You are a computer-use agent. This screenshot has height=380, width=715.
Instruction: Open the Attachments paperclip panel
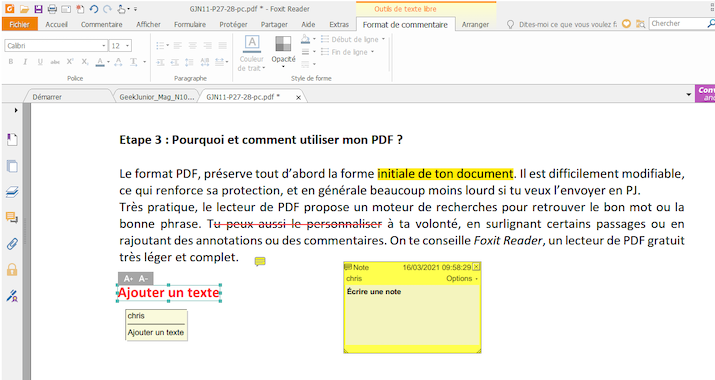pos(12,244)
